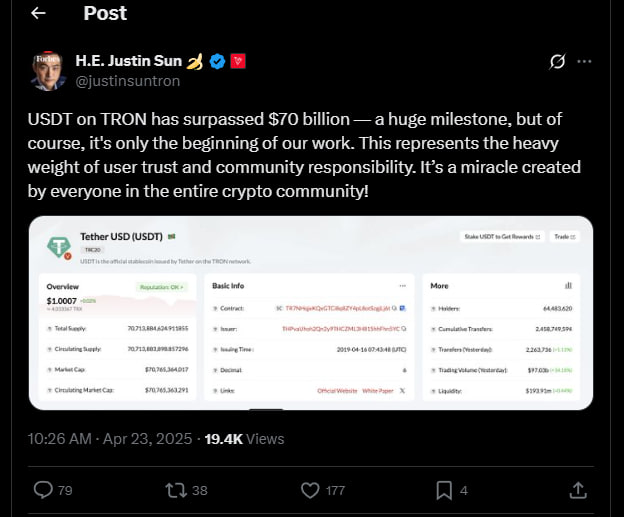Like the post with the heart icon
This screenshot has width=624, height=517.
point(312,490)
